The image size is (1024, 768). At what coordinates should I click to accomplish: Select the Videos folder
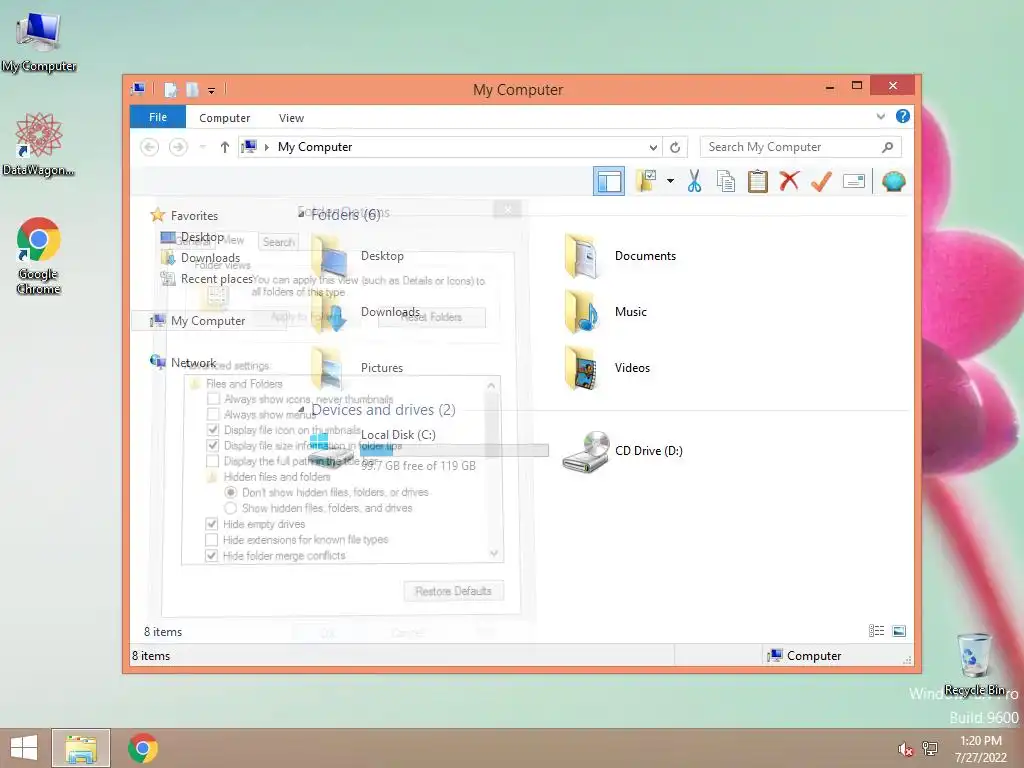(x=607, y=368)
